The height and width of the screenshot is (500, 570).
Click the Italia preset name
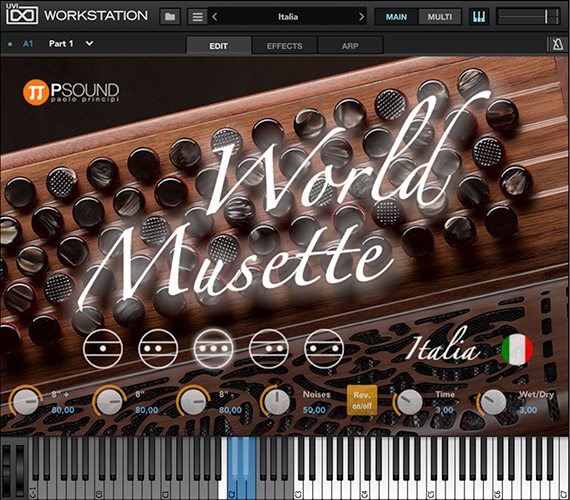pyautogui.click(x=288, y=17)
